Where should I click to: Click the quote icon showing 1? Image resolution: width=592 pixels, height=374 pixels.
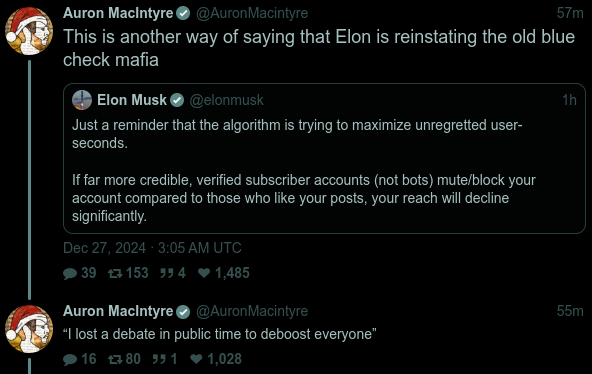159,359
